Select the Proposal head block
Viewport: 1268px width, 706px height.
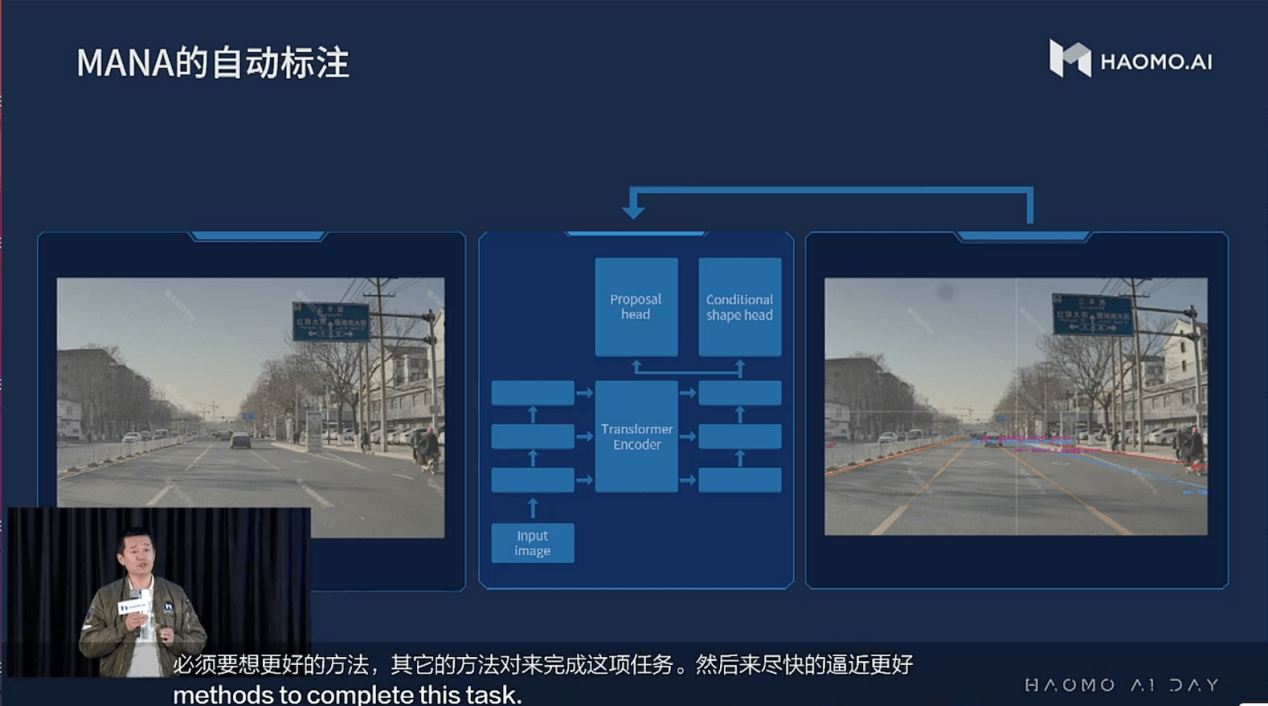point(636,307)
